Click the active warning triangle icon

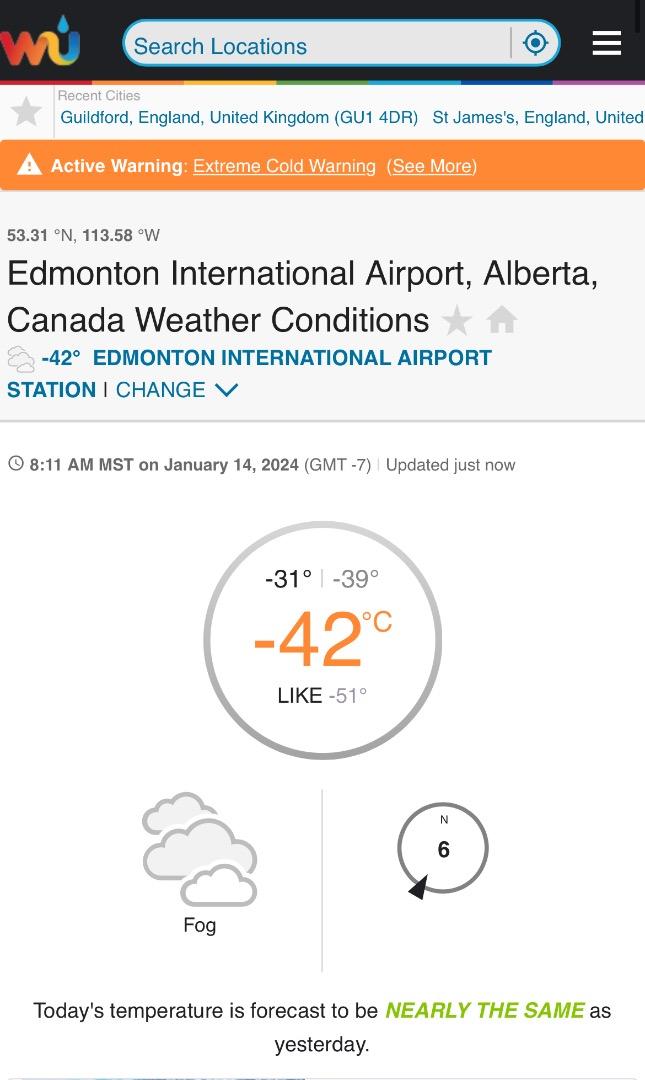29,165
